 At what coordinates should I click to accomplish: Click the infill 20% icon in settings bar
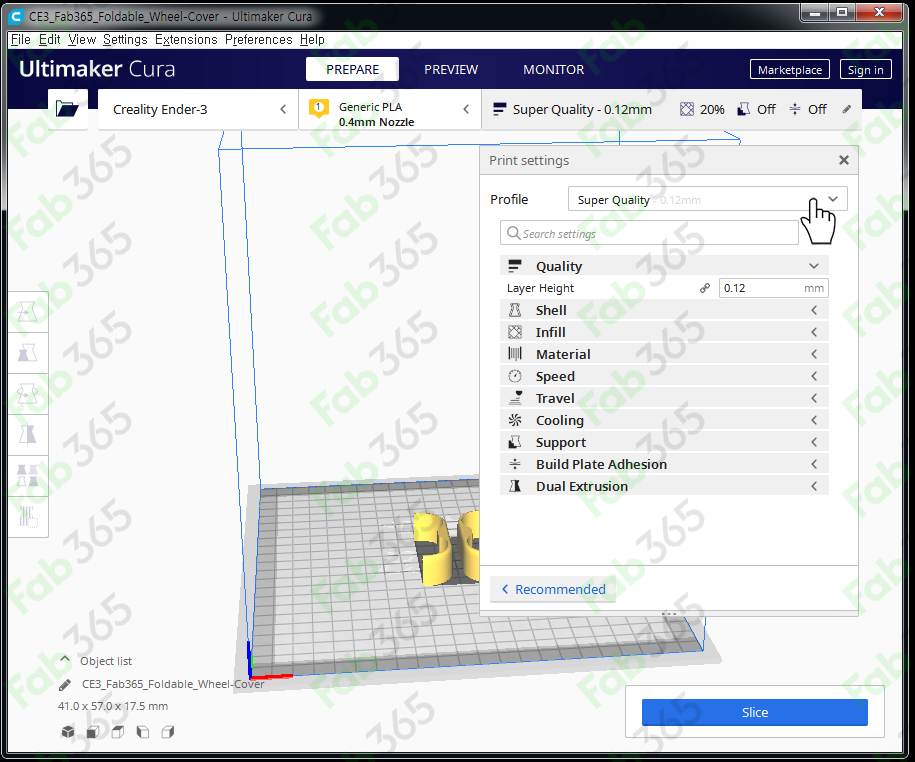point(687,109)
